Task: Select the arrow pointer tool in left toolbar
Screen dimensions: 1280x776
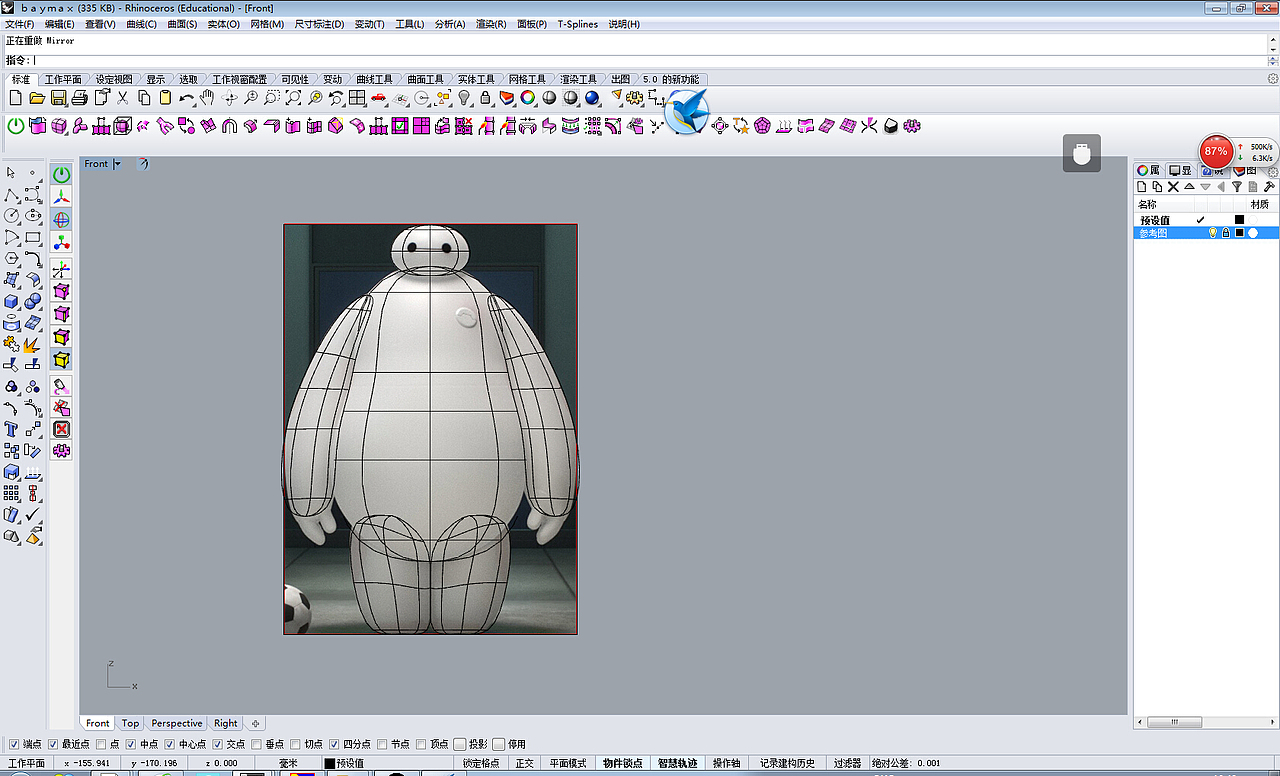Action: point(11,172)
